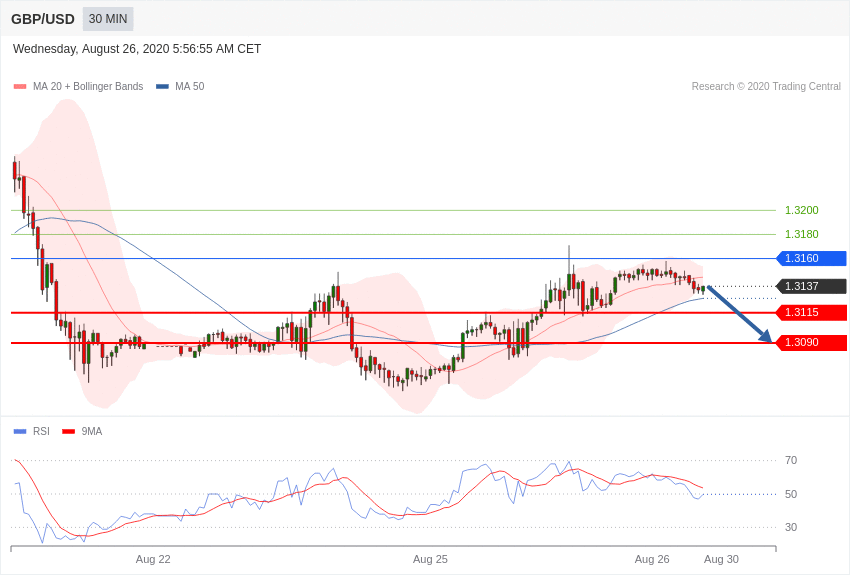
Task: Click the GBP/USD pair title
Action: [x=43, y=19]
